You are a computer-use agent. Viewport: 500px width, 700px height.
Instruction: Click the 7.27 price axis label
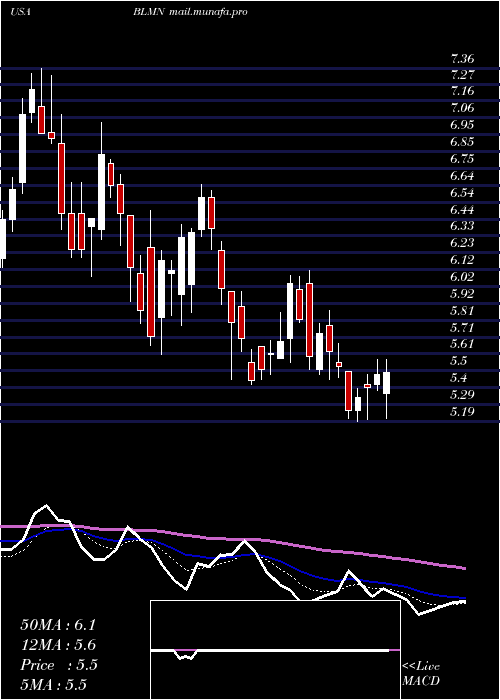(x=462, y=74)
